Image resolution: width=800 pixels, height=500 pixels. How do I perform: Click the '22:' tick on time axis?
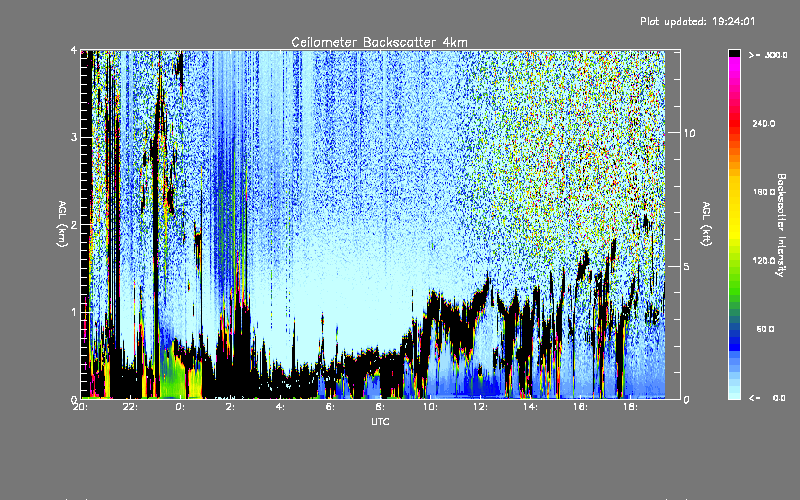[130, 407]
